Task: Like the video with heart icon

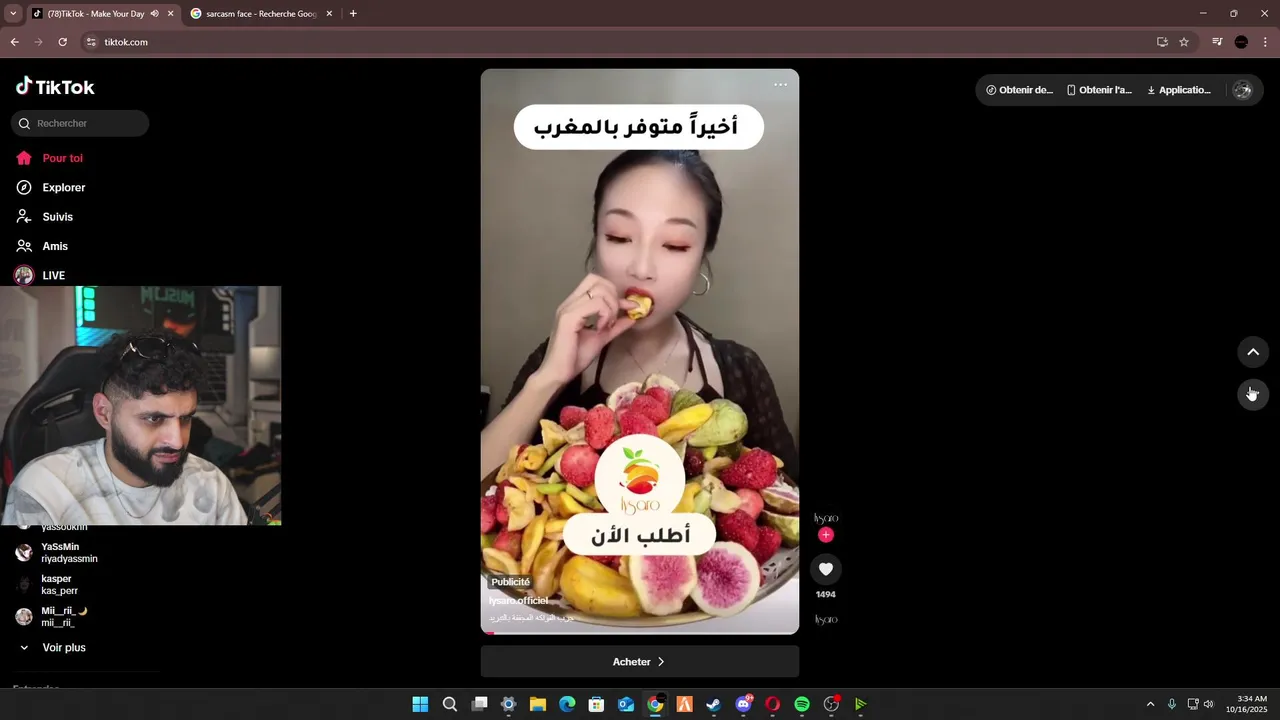Action: 825,569
